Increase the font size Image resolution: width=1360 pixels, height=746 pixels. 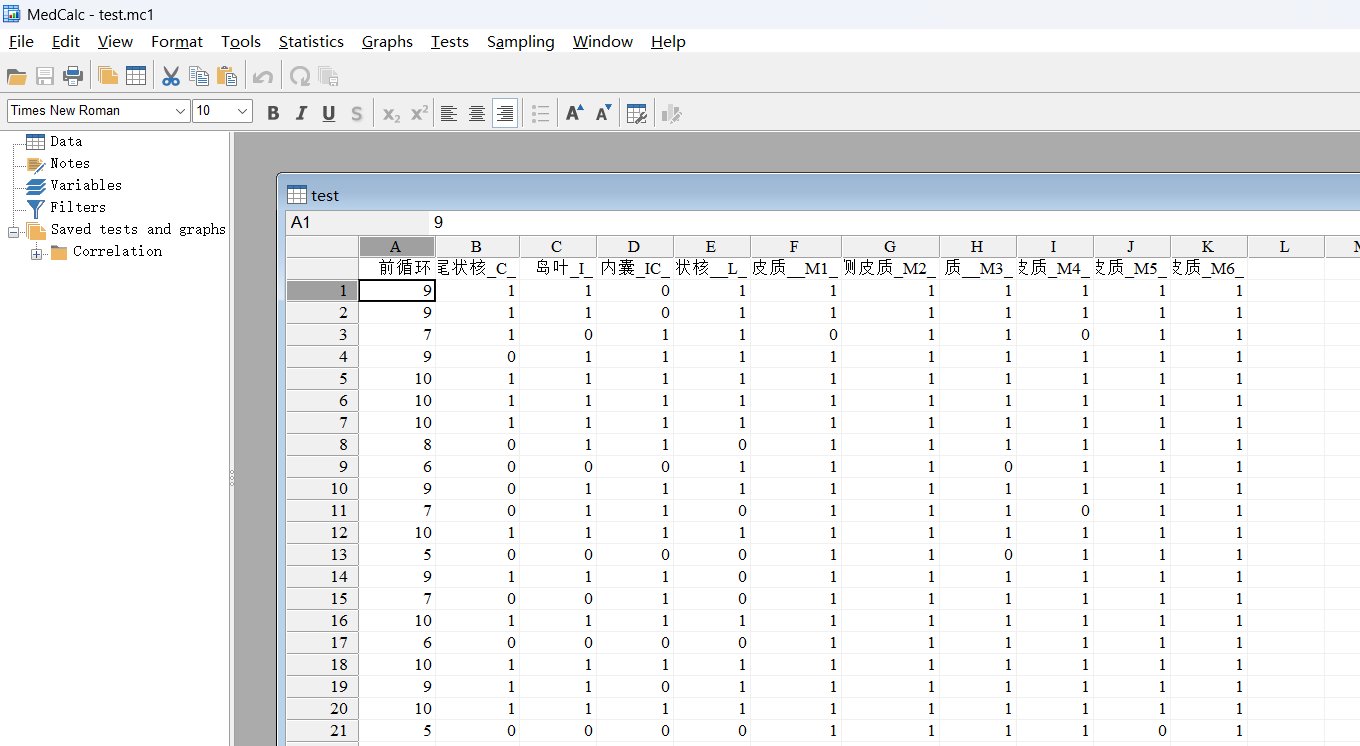pyautogui.click(x=574, y=114)
